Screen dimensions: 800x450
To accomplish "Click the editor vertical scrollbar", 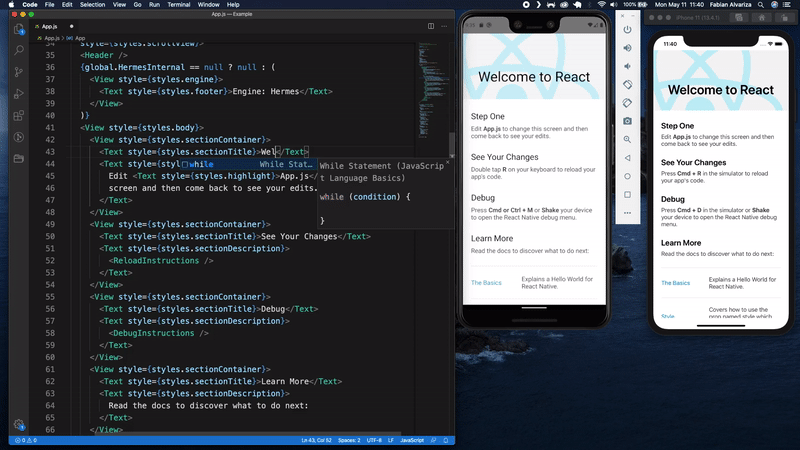I will pyautogui.click(x=452, y=143).
